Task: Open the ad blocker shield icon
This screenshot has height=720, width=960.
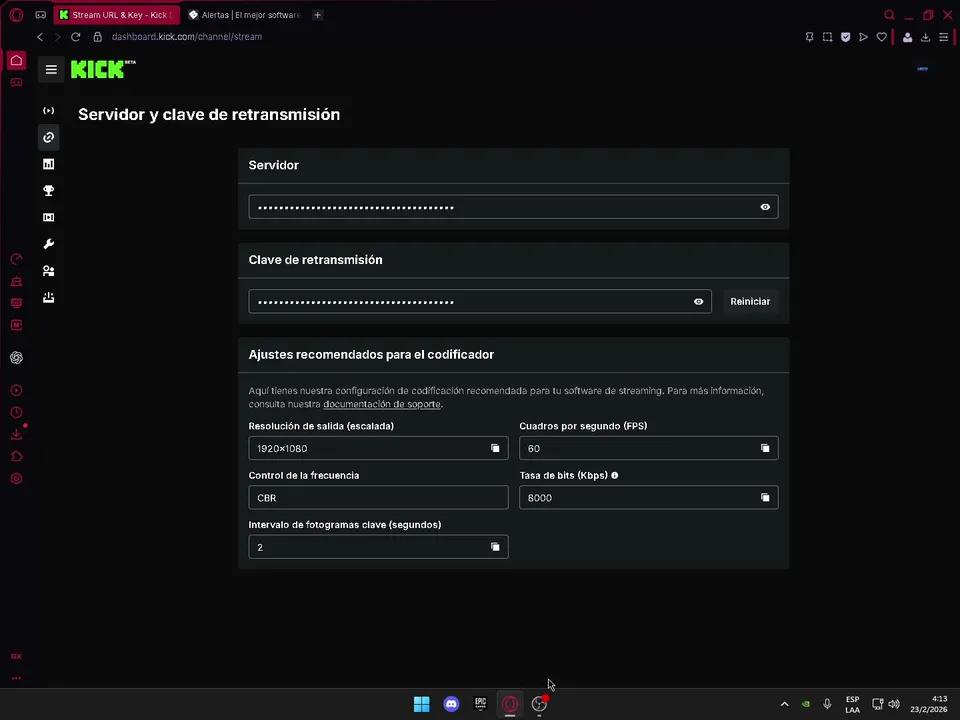Action: (x=846, y=37)
